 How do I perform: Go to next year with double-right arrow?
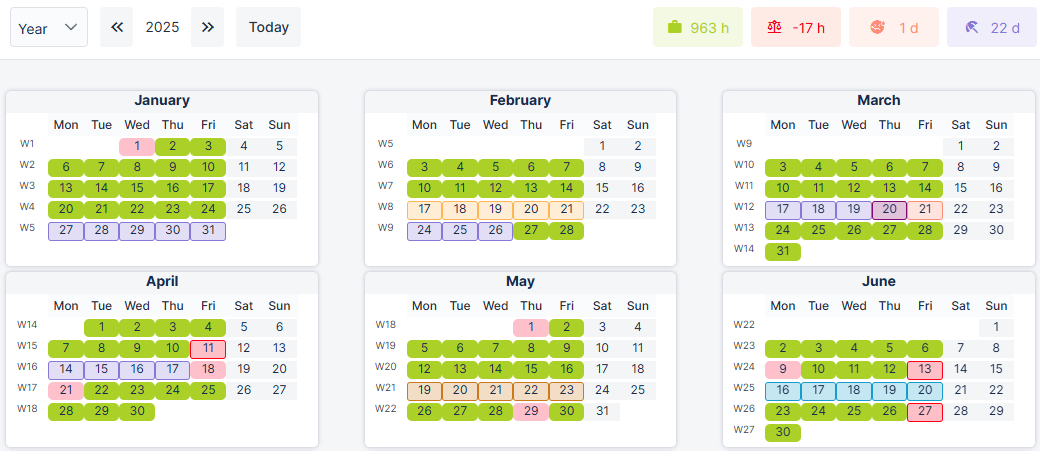(x=207, y=27)
